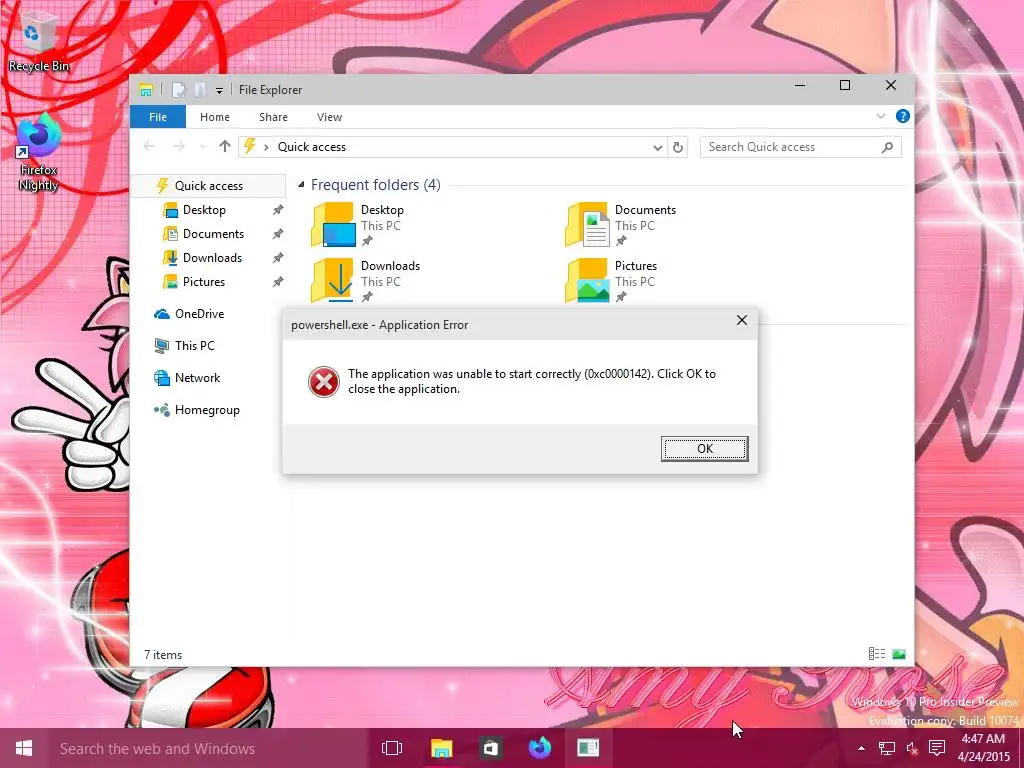Select Quick access in the navigation pane
Image resolution: width=1024 pixels, height=768 pixels.
coord(208,185)
